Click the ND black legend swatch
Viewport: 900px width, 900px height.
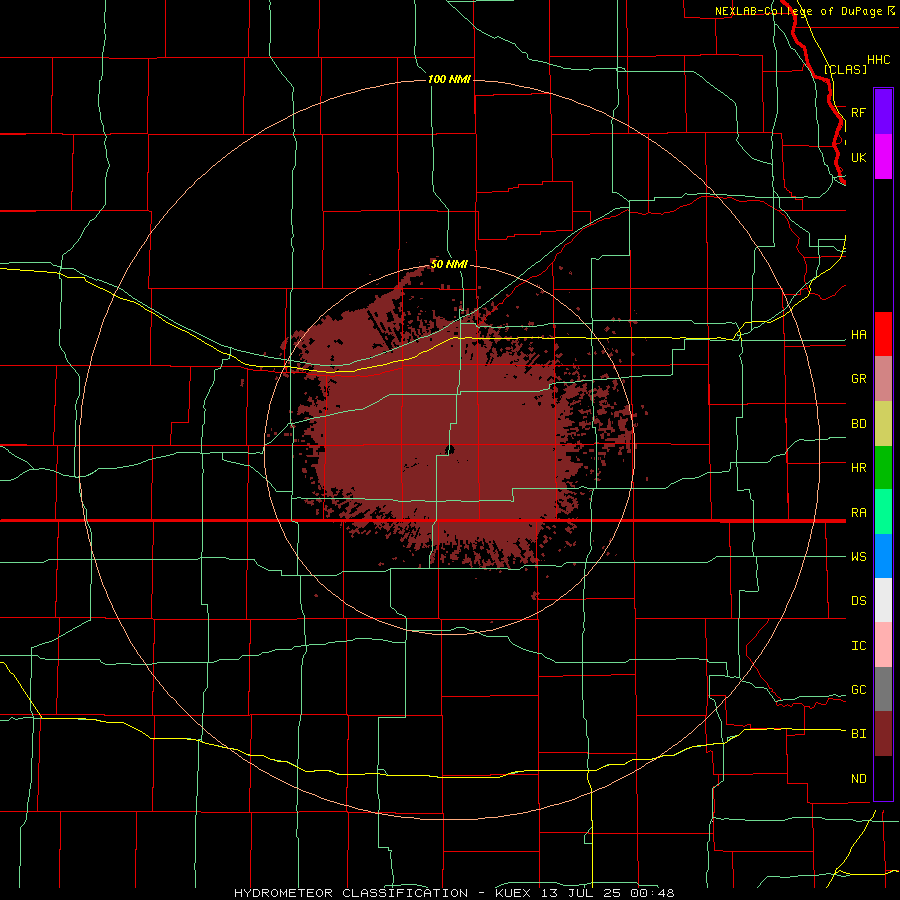click(883, 778)
